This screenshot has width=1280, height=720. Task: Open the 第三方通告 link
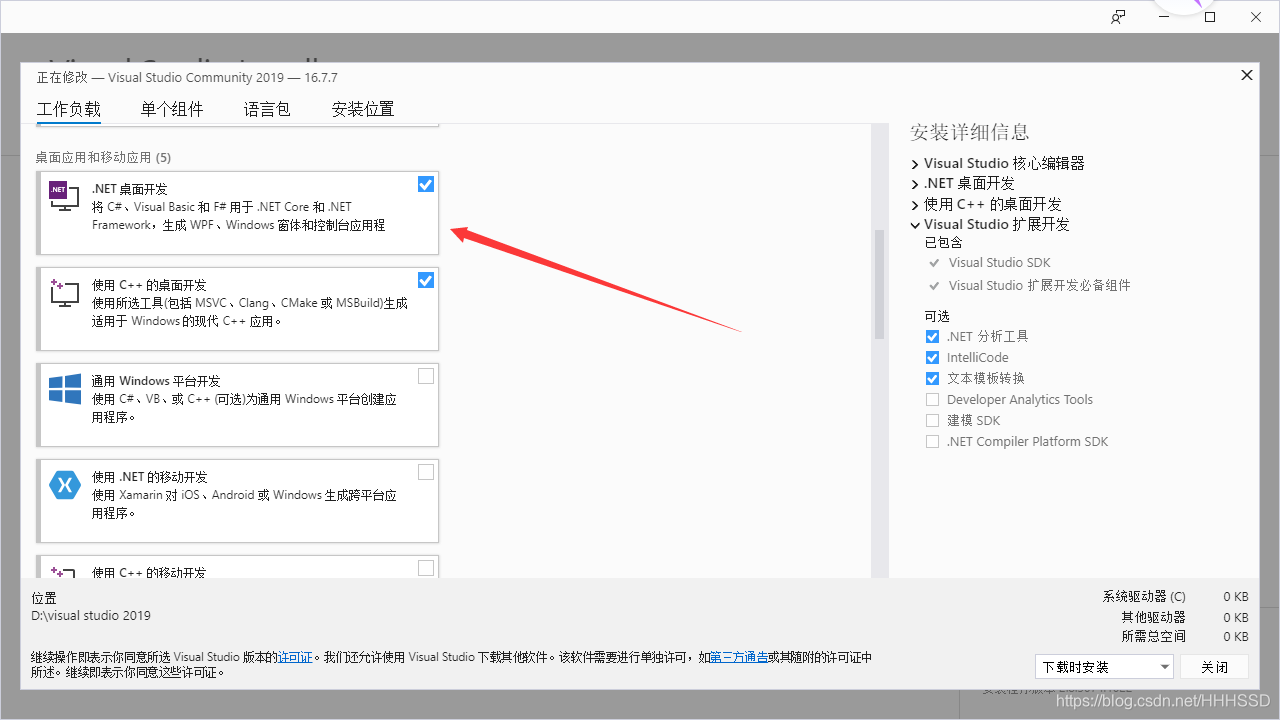739,657
